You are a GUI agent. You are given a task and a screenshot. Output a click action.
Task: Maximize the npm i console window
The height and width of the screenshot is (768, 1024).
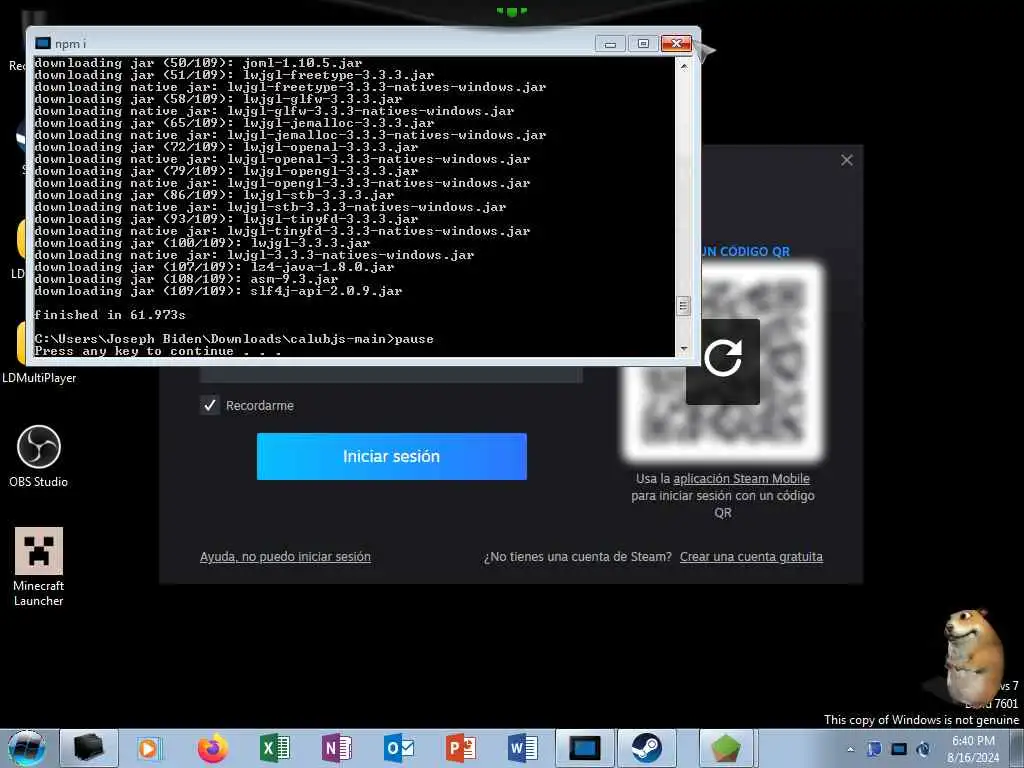coord(643,43)
